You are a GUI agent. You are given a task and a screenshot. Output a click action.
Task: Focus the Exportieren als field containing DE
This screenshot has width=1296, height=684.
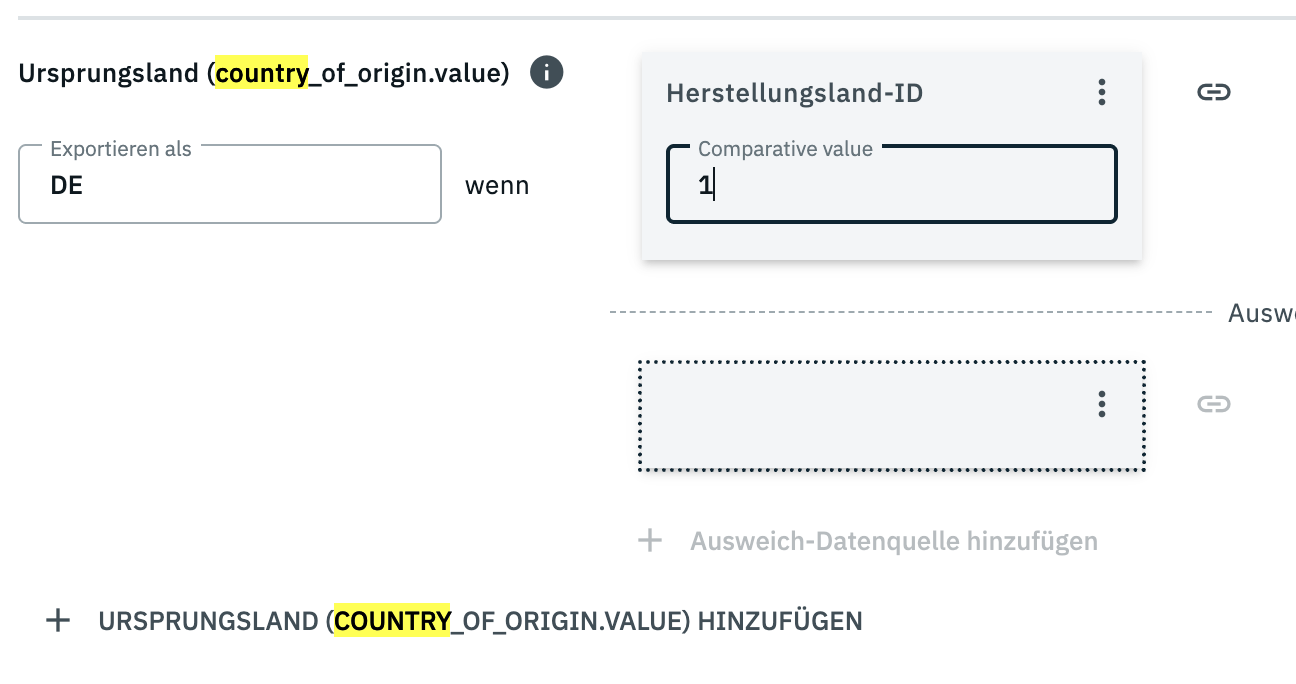(x=229, y=185)
